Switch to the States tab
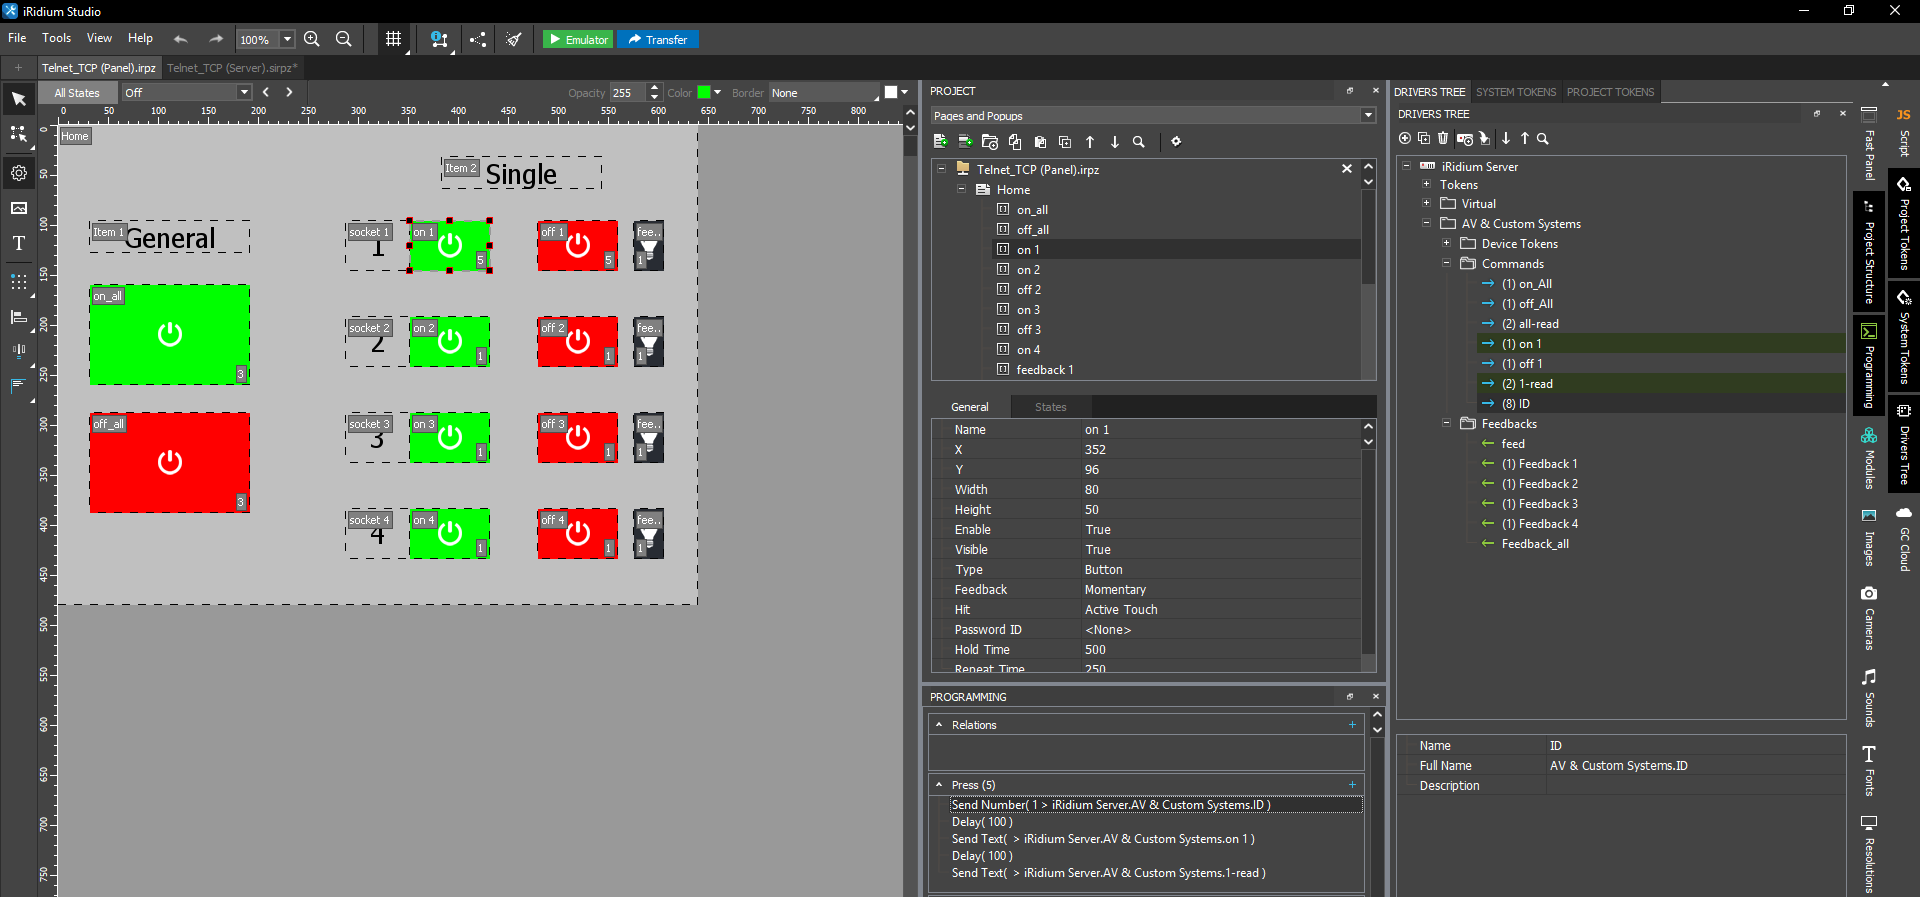 pyautogui.click(x=1050, y=407)
